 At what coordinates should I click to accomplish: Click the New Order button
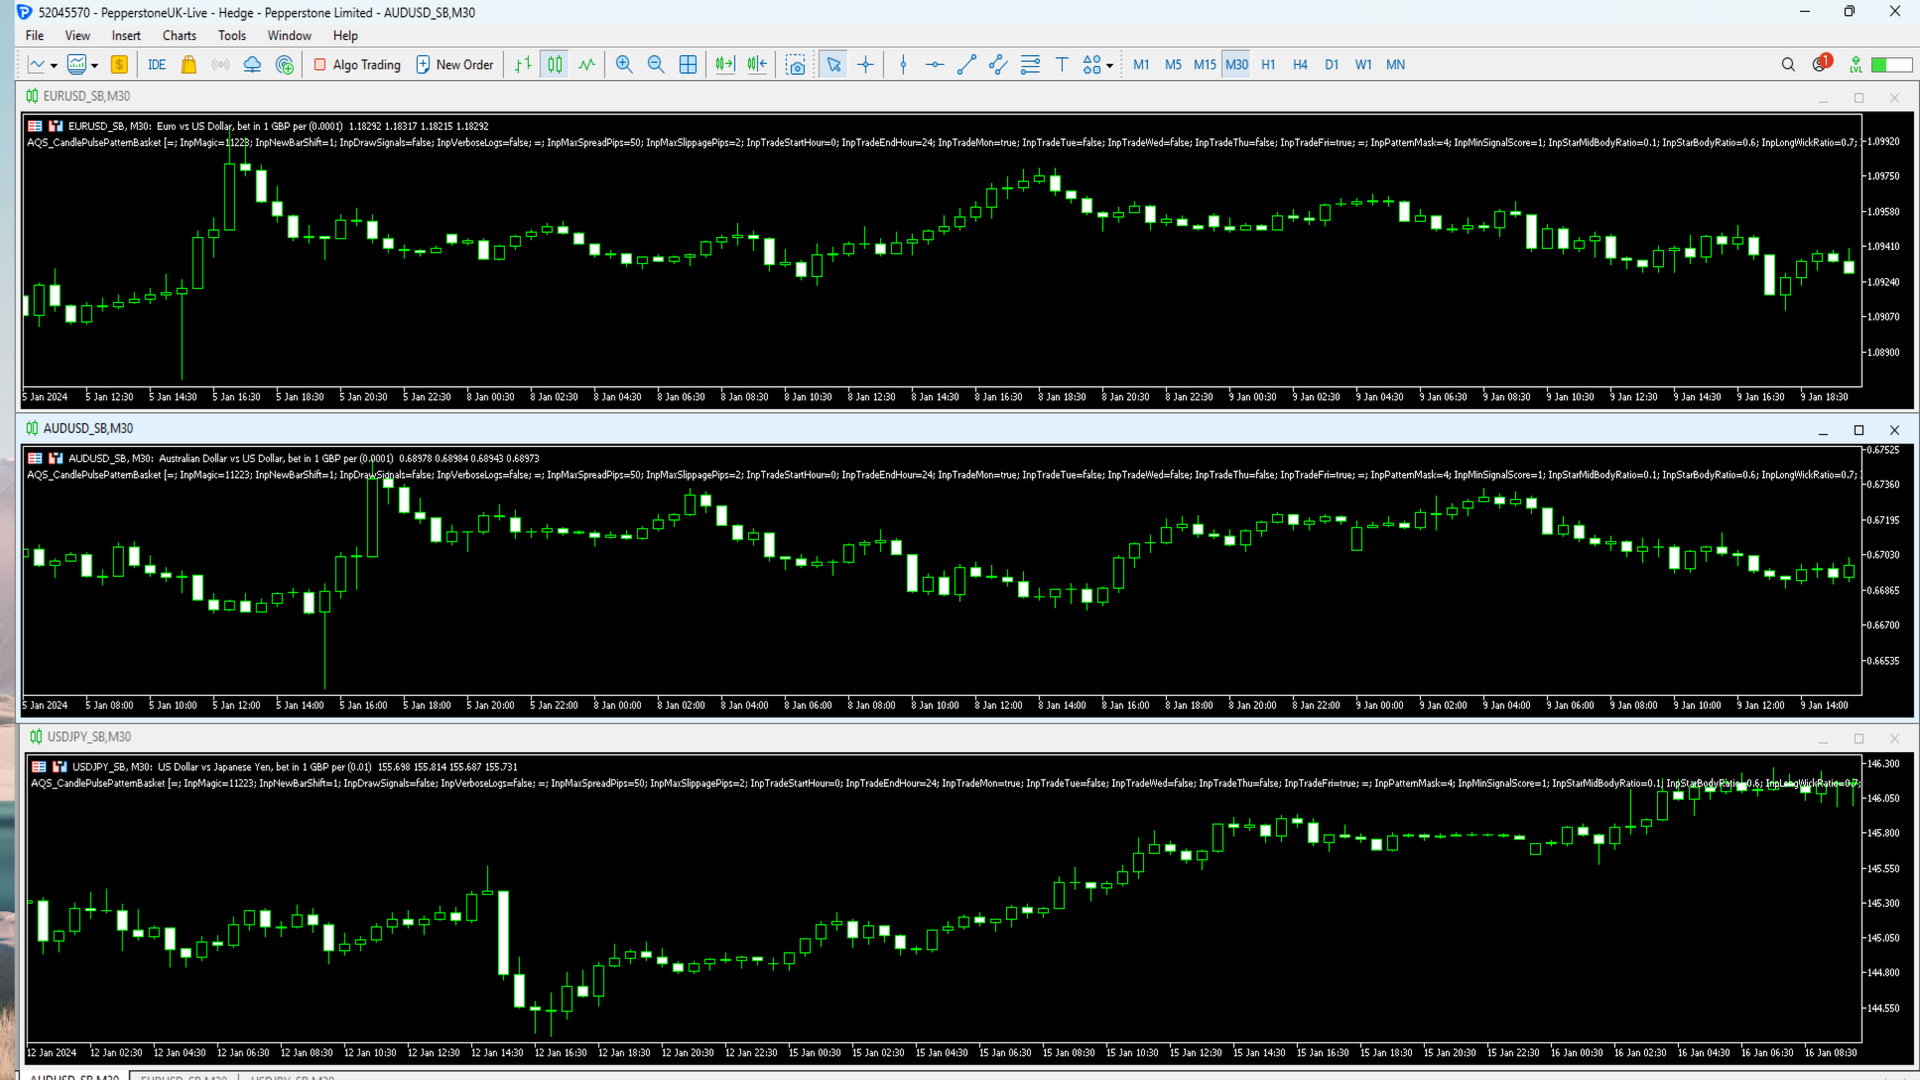point(455,65)
